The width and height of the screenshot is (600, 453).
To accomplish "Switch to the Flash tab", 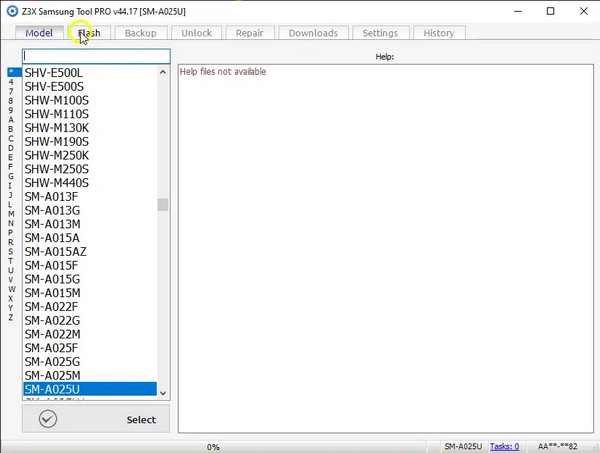I will pos(89,33).
